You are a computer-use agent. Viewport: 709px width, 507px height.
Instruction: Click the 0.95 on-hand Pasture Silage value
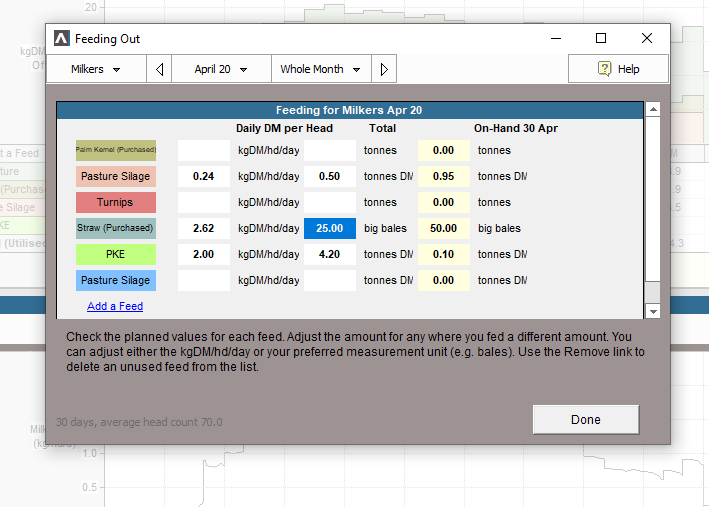click(x=444, y=176)
